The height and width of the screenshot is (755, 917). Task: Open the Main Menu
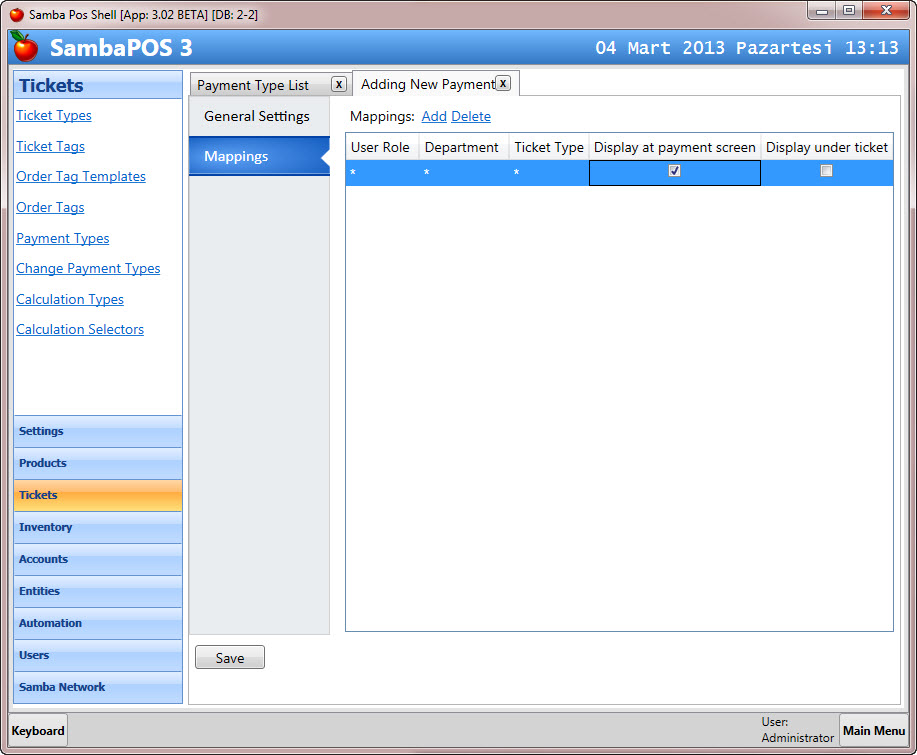[873, 730]
